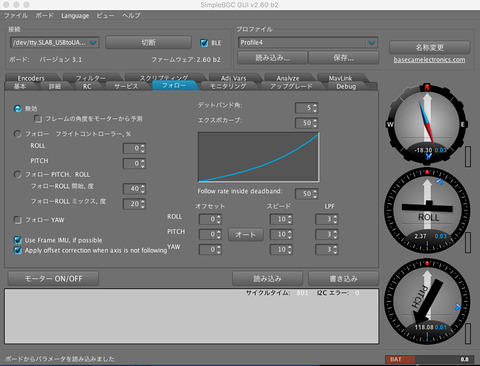Click the exponential curve graph
480x366 pixels.
[x=258, y=157]
